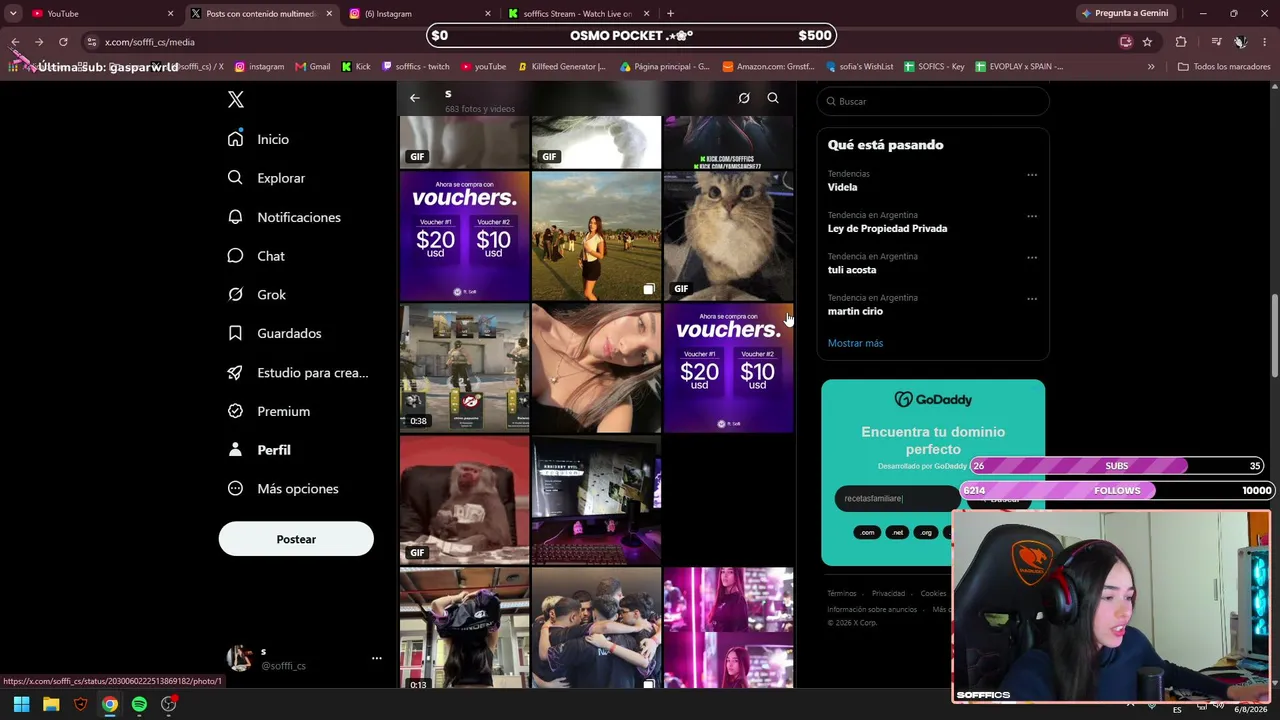The image size is (1280, 720).
Task: Search the profile with the magnifier icon
Action: pyautogui.click(x=773, y=98)
